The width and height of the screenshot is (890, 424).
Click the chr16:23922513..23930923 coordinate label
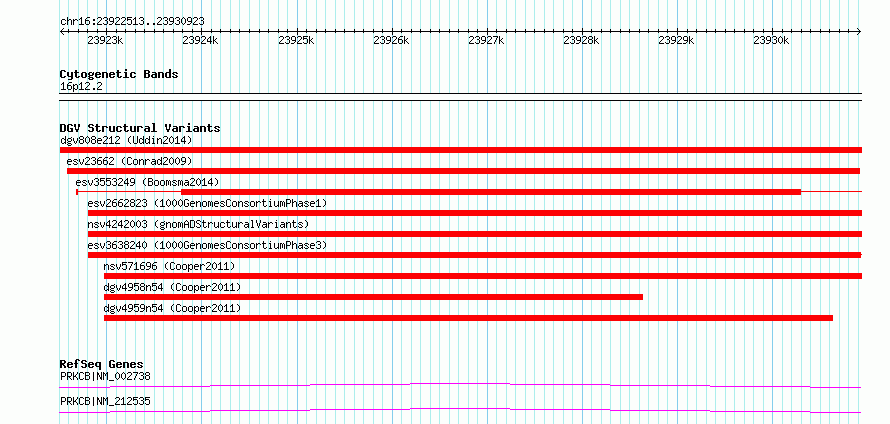tap(132, 21)
